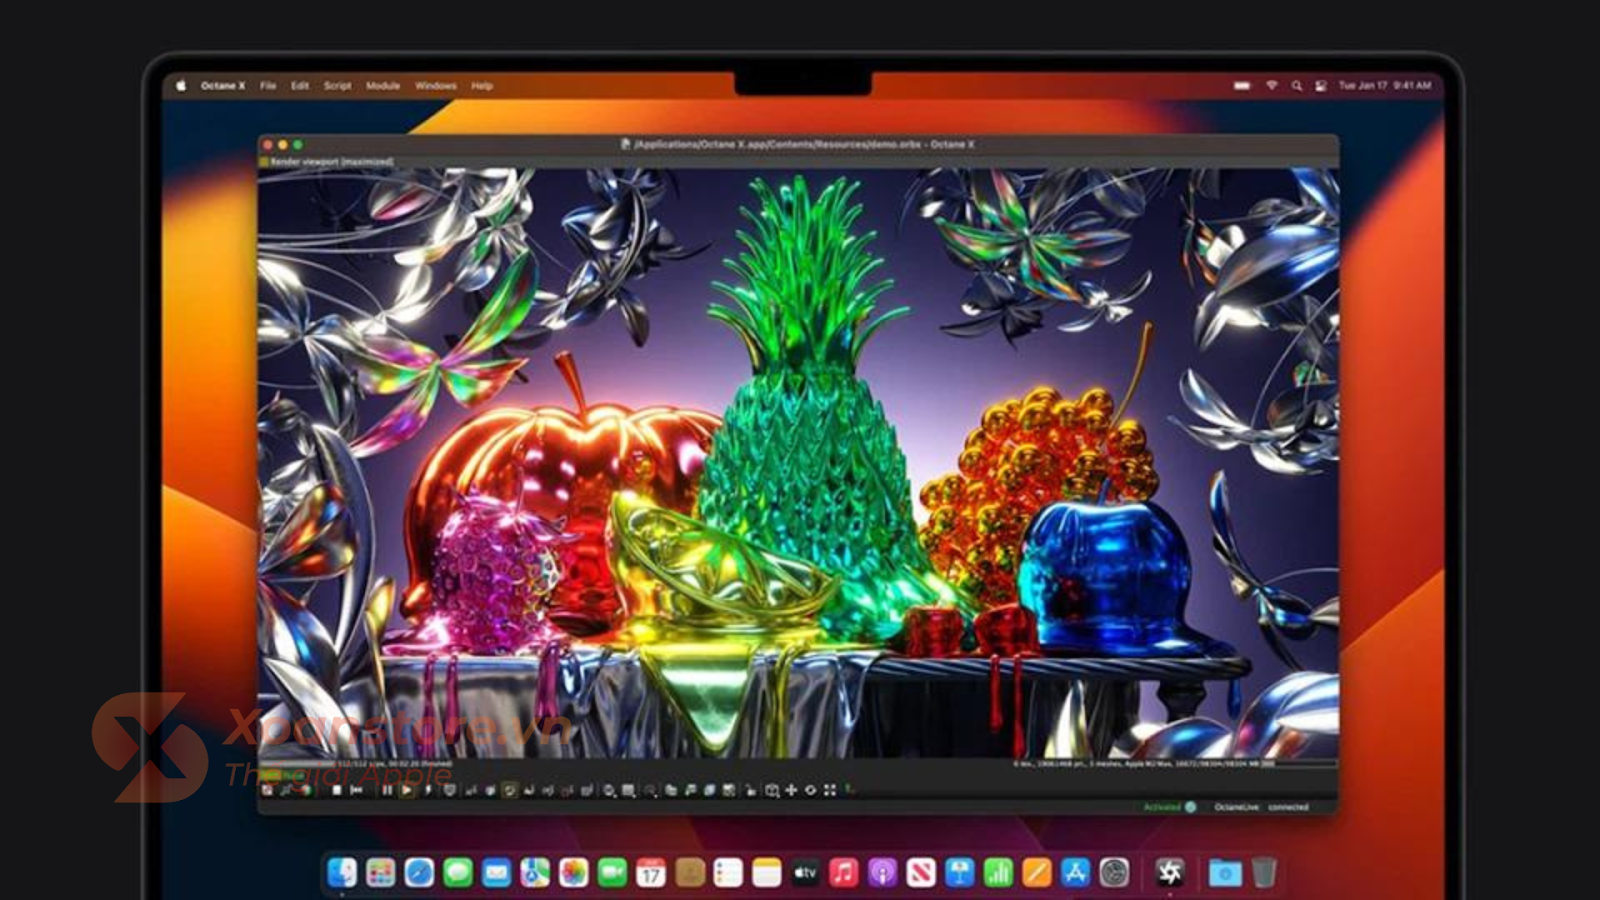
Task: Launch Apple TV from the Dock
Action: click(x=805, y=872)
